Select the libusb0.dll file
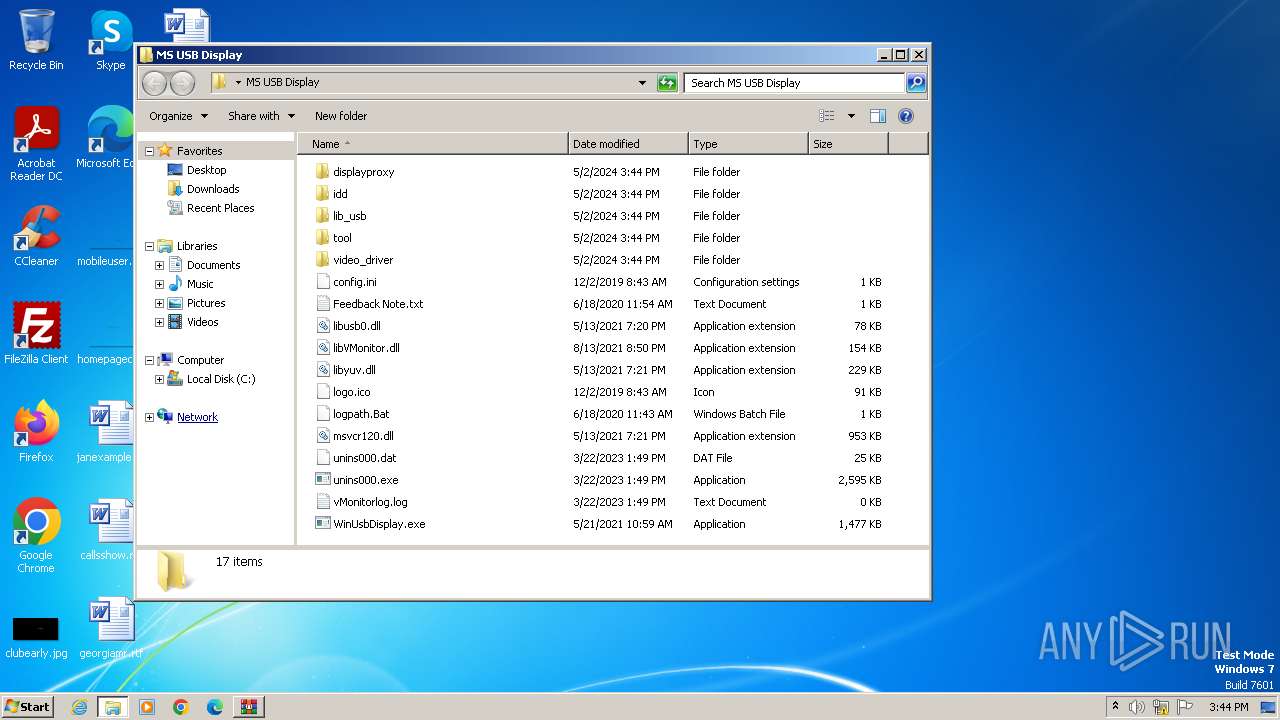Viewport: 1280px width, 720px height. (356, 326)
